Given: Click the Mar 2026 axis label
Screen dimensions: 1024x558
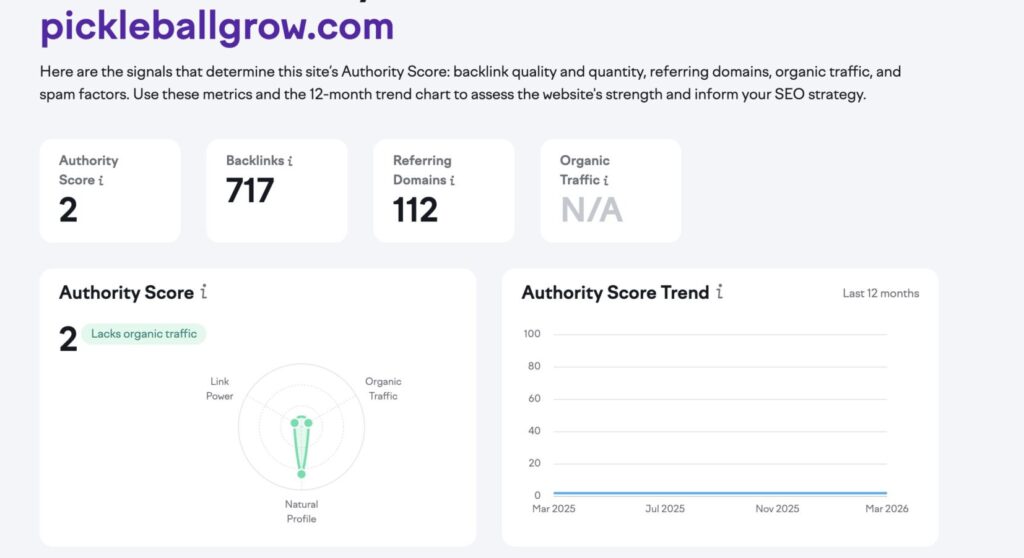Looking at the screenshot, I should tap(887, 509).
